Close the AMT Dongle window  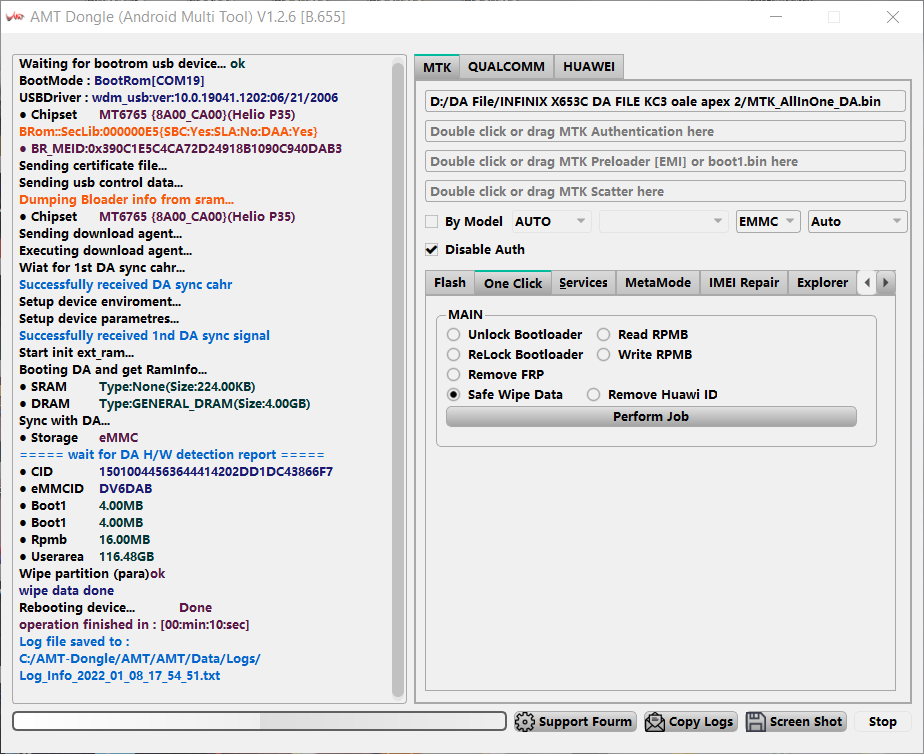click(893, 17)
